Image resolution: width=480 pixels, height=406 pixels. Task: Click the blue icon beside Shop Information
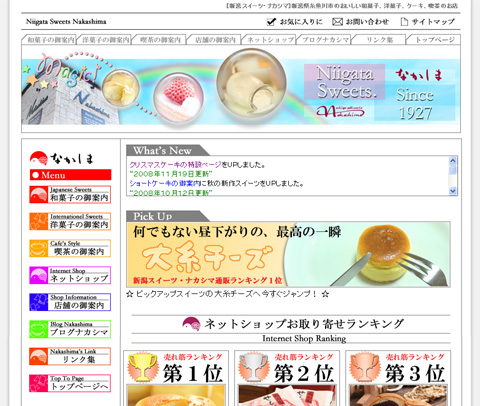click(x=39, y=302)
